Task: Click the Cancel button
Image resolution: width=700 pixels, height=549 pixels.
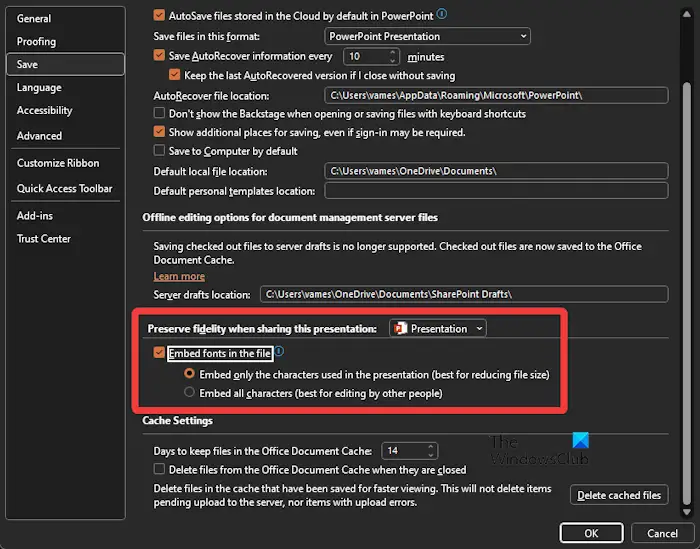Action: pyautogui.click(x=662, y=533)
